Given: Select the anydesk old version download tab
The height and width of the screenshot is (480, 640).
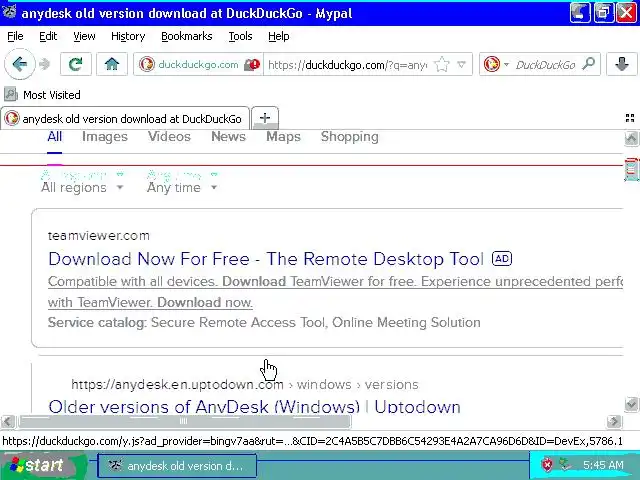Looking at the screenshot, I should tap(125, 118).
